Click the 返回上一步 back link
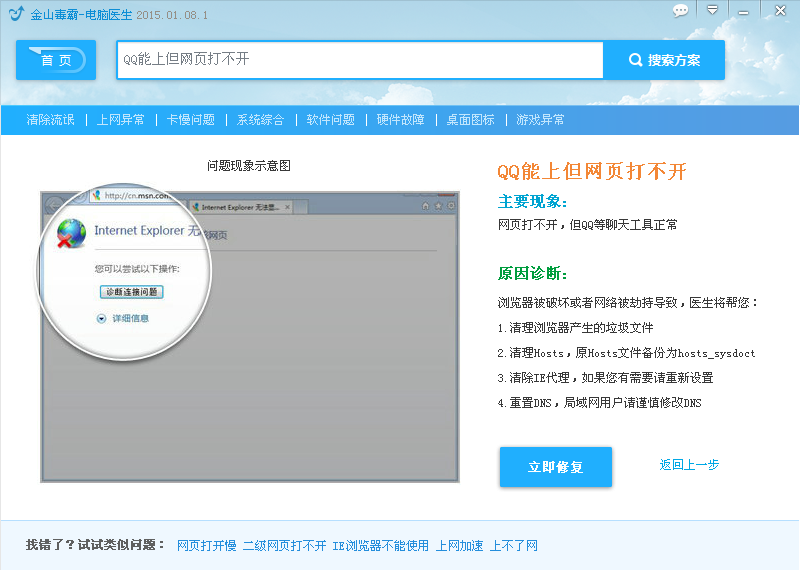 coord(689,465)
